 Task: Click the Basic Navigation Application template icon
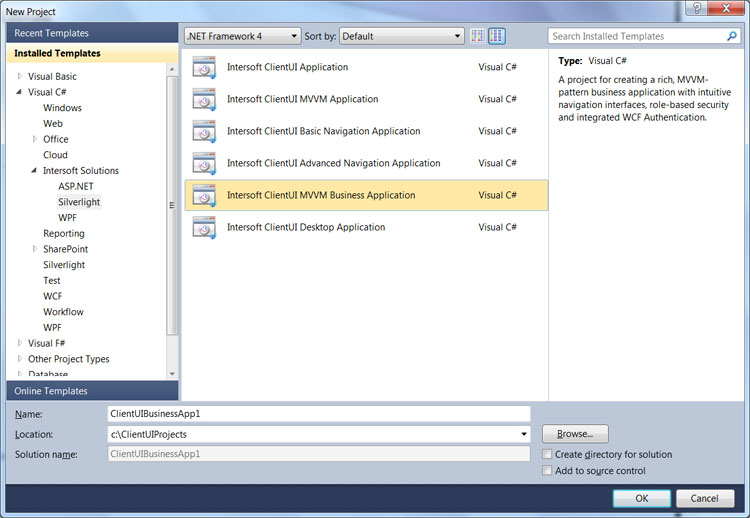(204, 132)
